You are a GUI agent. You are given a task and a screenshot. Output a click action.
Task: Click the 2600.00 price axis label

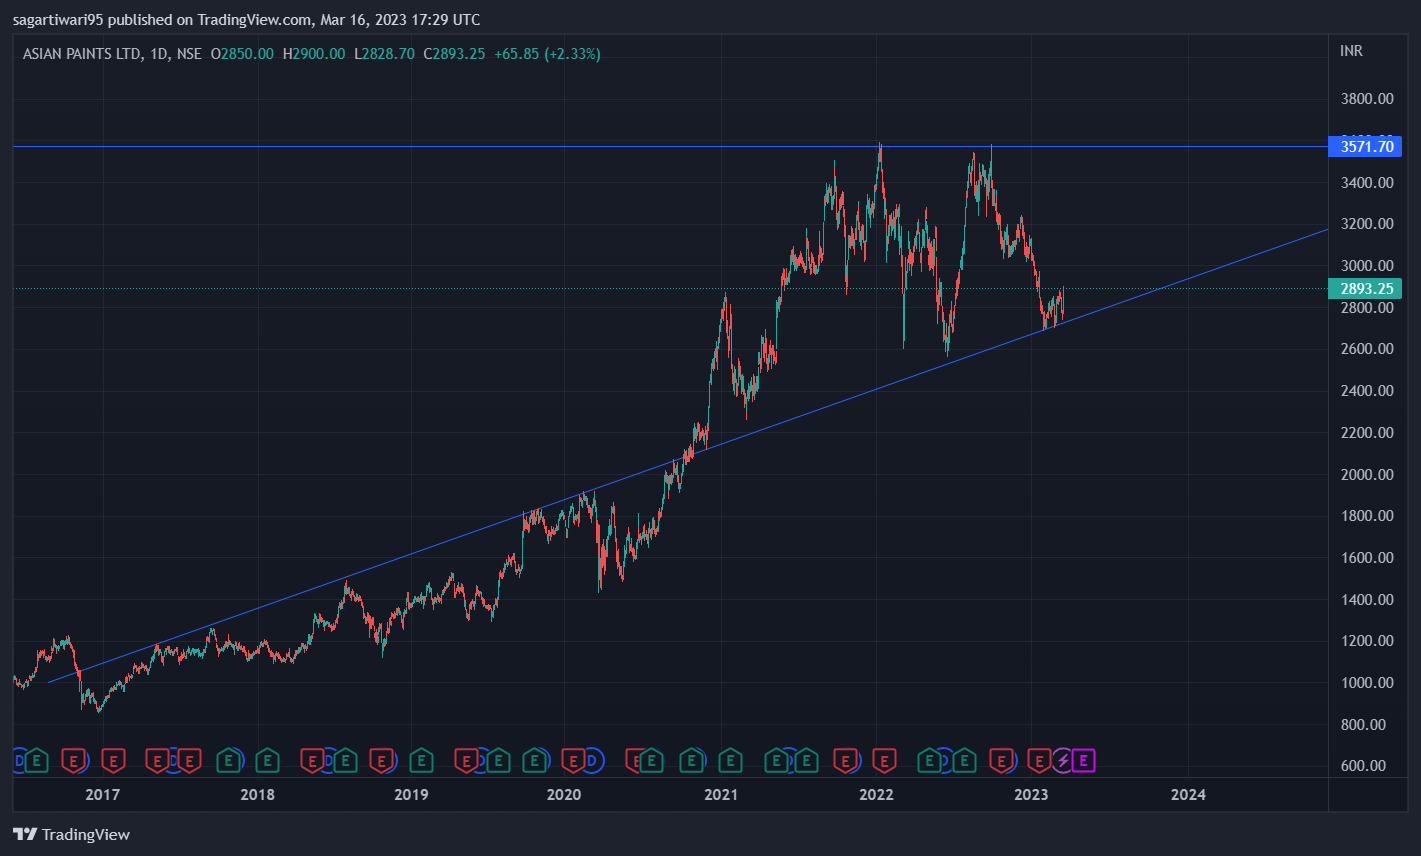(1365, 349)
